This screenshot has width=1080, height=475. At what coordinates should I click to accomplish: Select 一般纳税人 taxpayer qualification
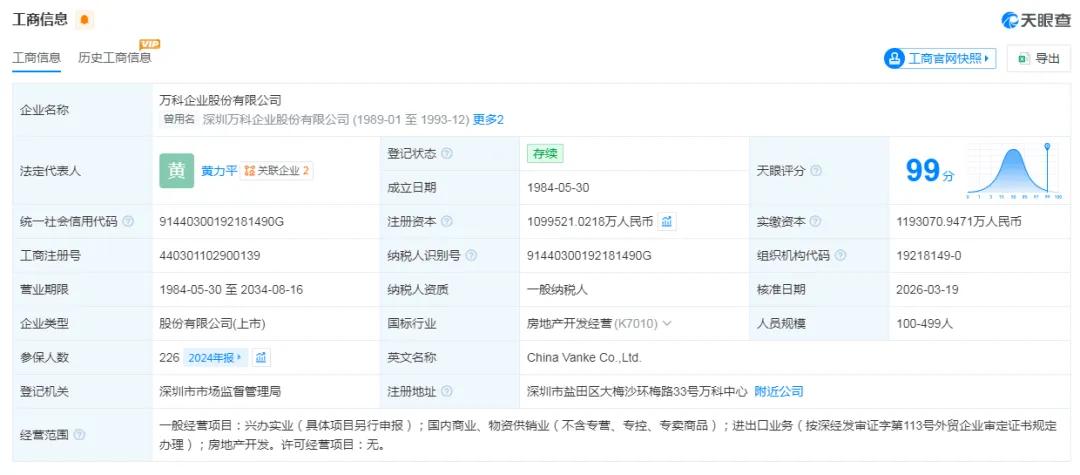557,290
